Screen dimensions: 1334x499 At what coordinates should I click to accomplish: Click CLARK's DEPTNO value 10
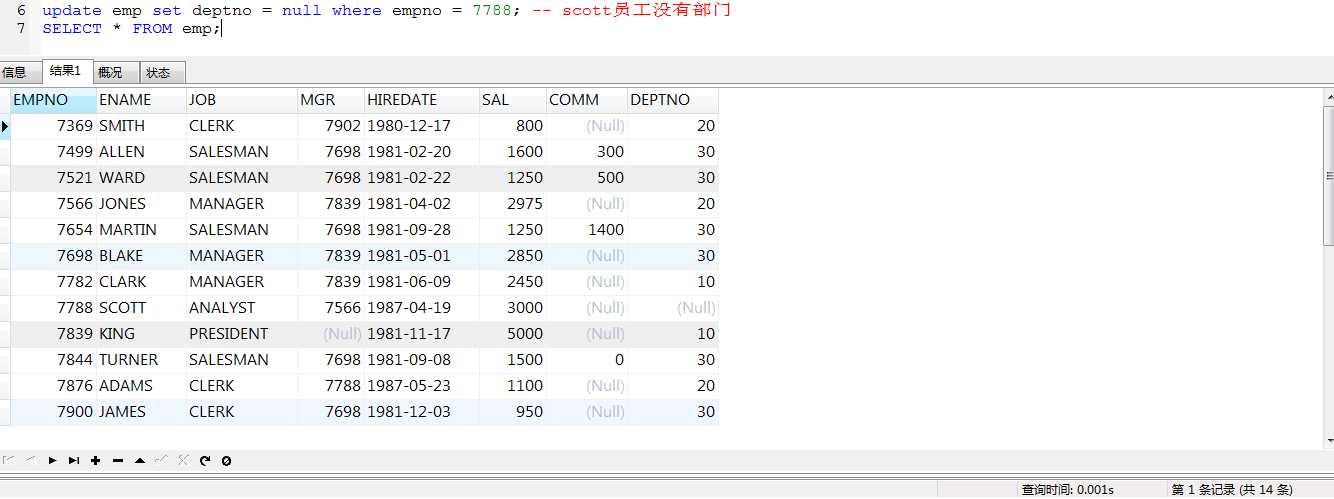click(x=673, y=282)
